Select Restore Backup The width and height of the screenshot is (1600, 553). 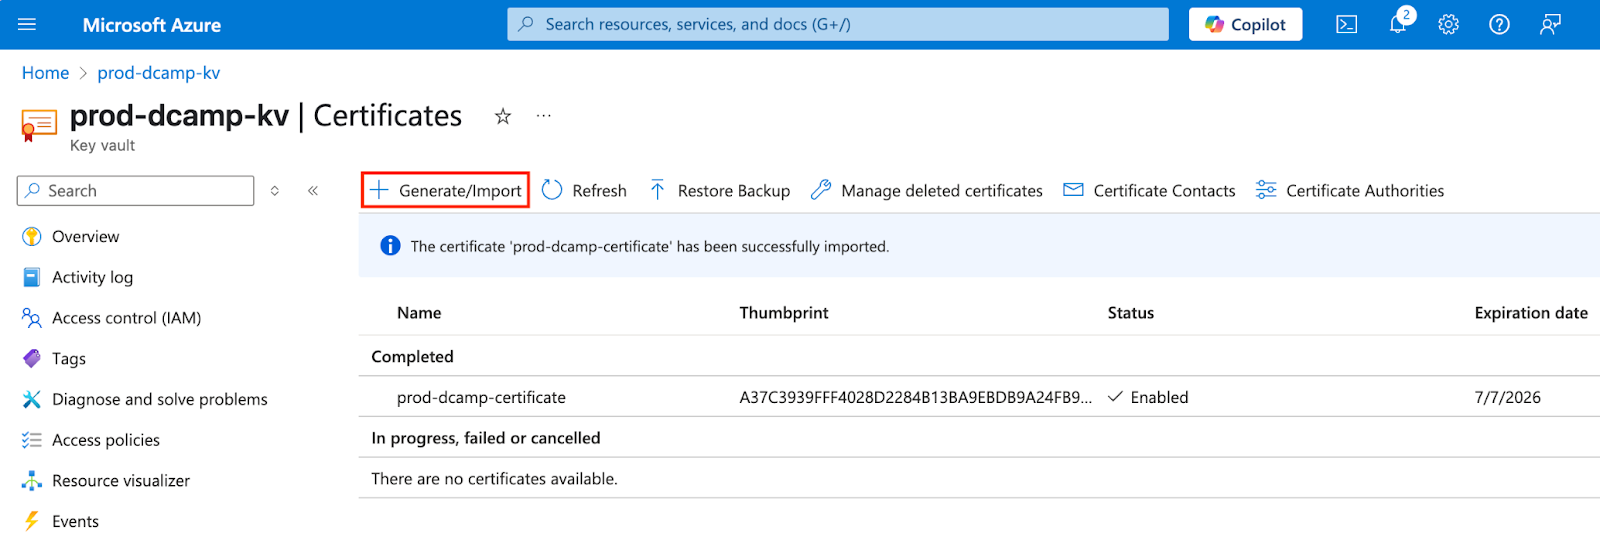(x=719, y=190)
